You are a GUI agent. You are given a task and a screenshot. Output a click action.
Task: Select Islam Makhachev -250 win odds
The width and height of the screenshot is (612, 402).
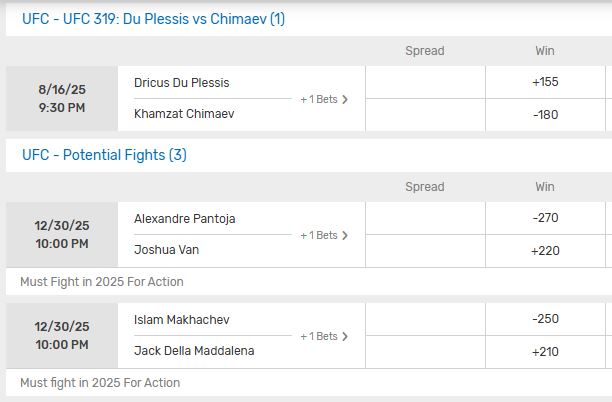pos(545,319)
